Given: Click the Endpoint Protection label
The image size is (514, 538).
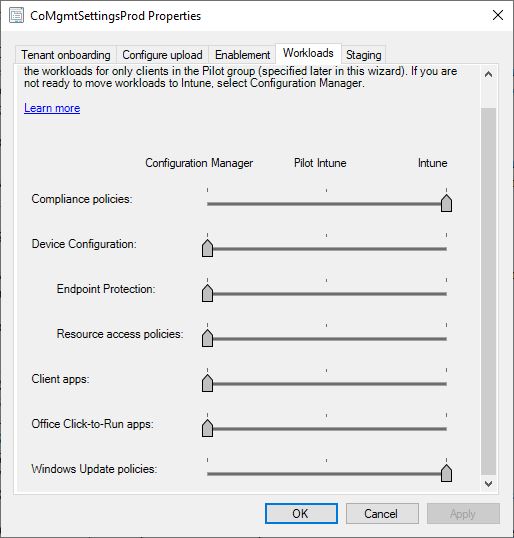Looking at the screenshot, I should click(106, 289).
